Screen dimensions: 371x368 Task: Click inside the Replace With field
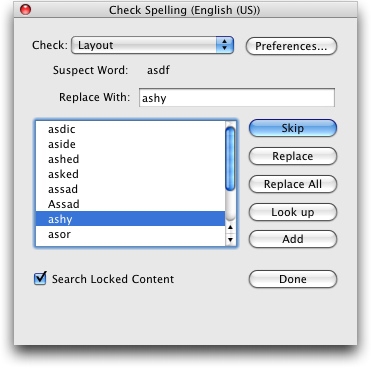point(237,98)
